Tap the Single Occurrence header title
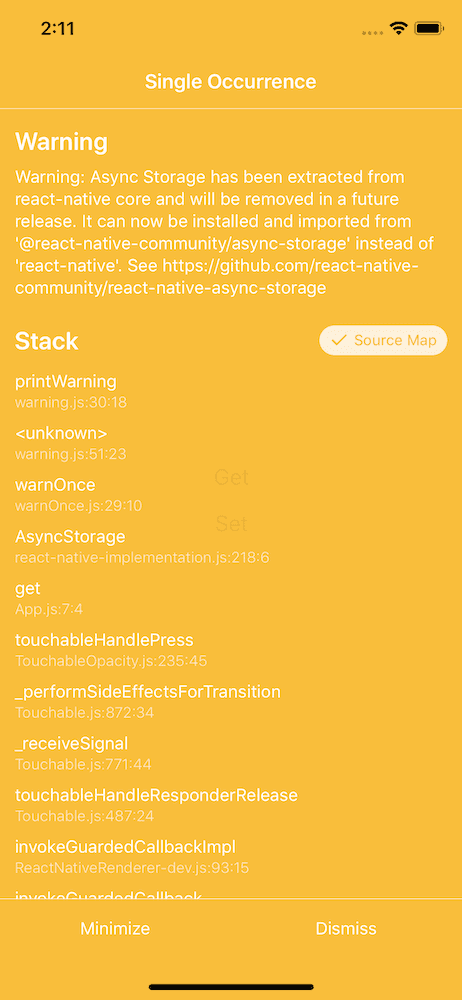462x1000 pixels. 230,82
